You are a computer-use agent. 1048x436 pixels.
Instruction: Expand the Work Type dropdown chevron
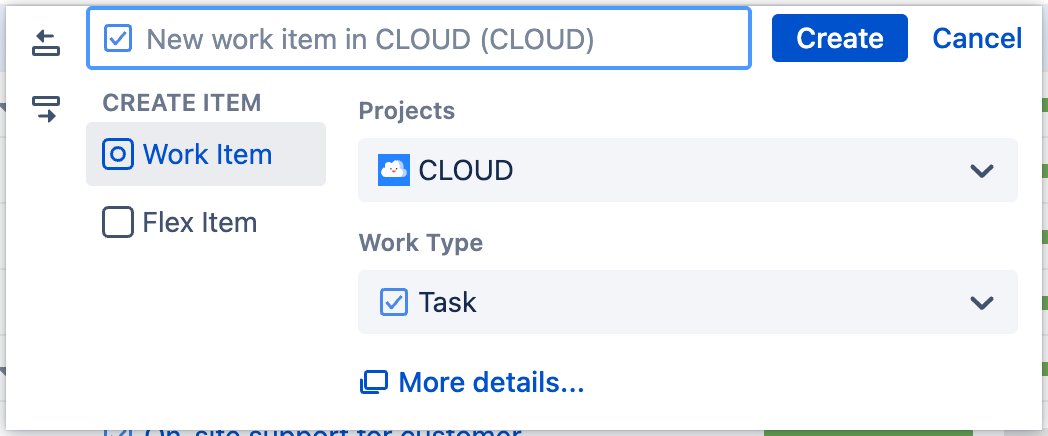coord(982,302)
